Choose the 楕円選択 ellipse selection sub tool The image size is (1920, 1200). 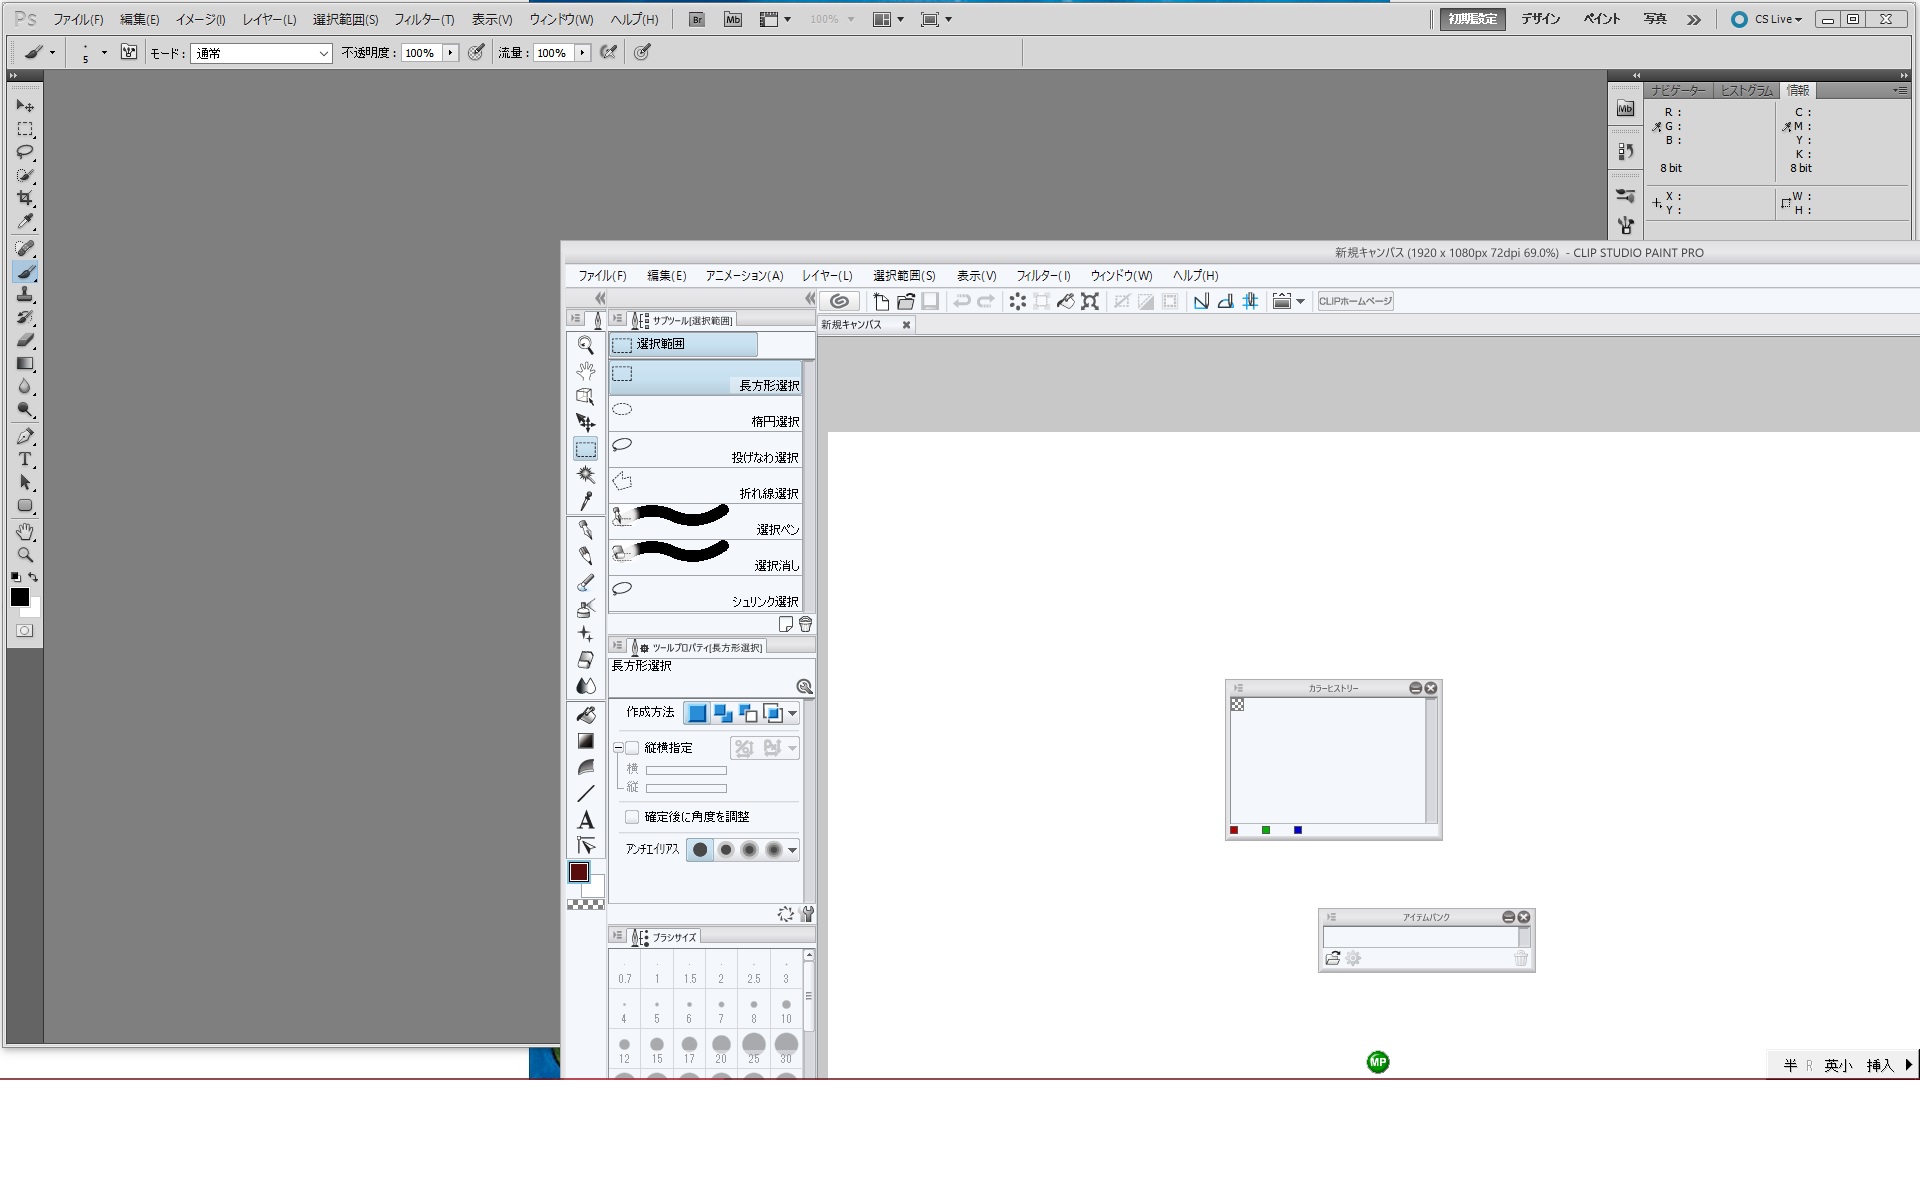(705, 414)
